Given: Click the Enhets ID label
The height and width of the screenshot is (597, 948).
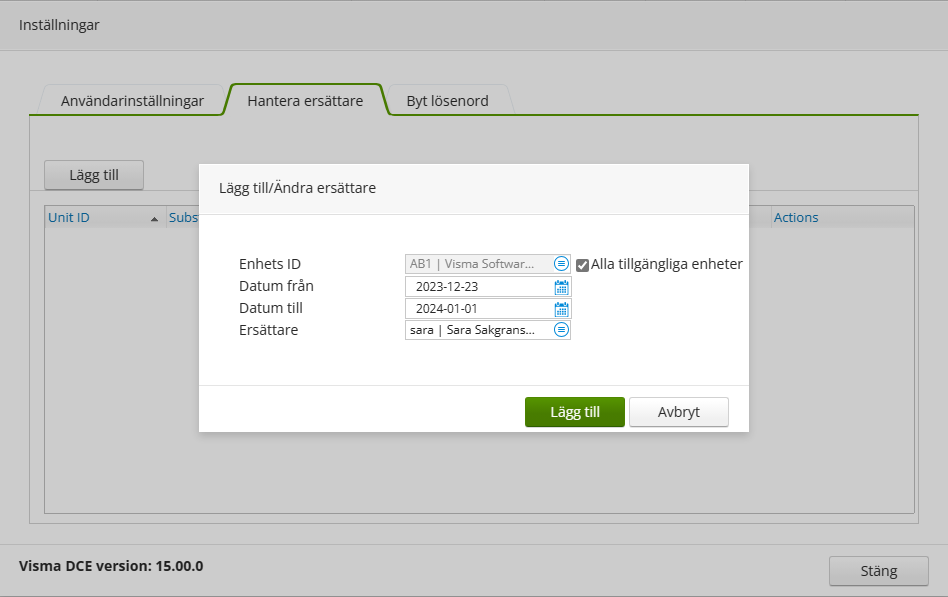Looking at the screenshot, I should [x=270, y=264].
